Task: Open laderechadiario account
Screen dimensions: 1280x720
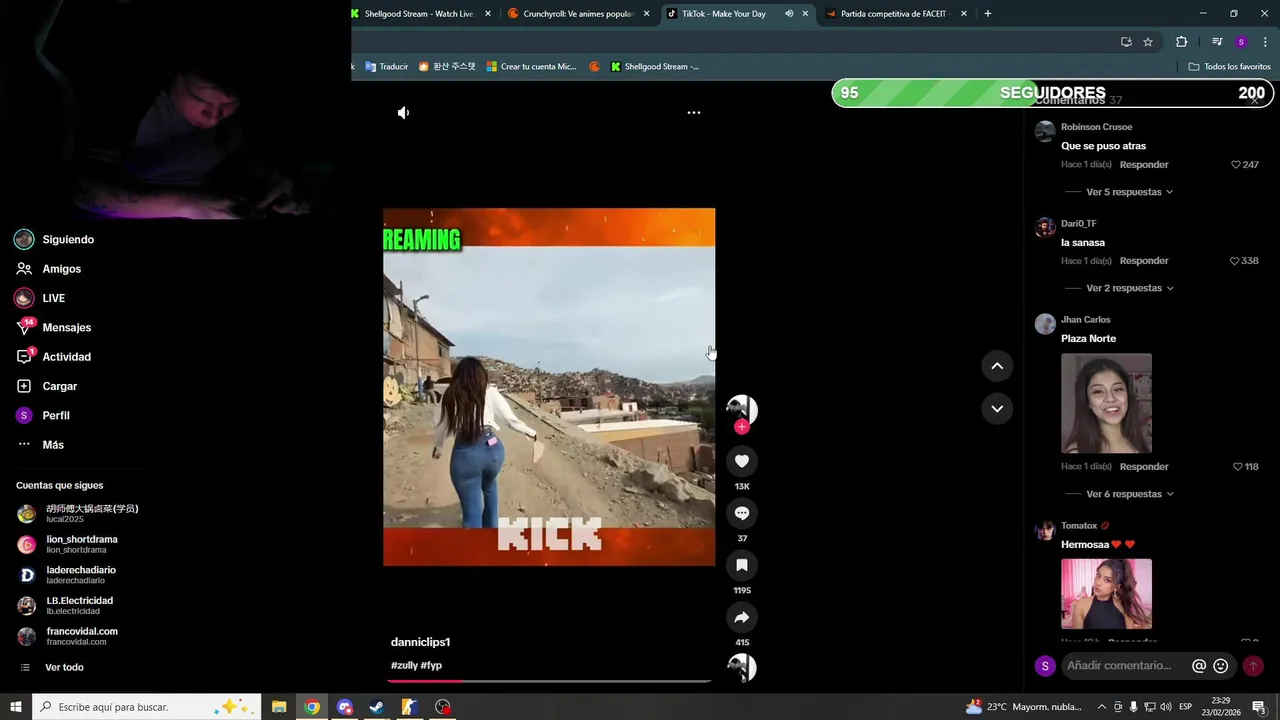Action: [66, 575]
